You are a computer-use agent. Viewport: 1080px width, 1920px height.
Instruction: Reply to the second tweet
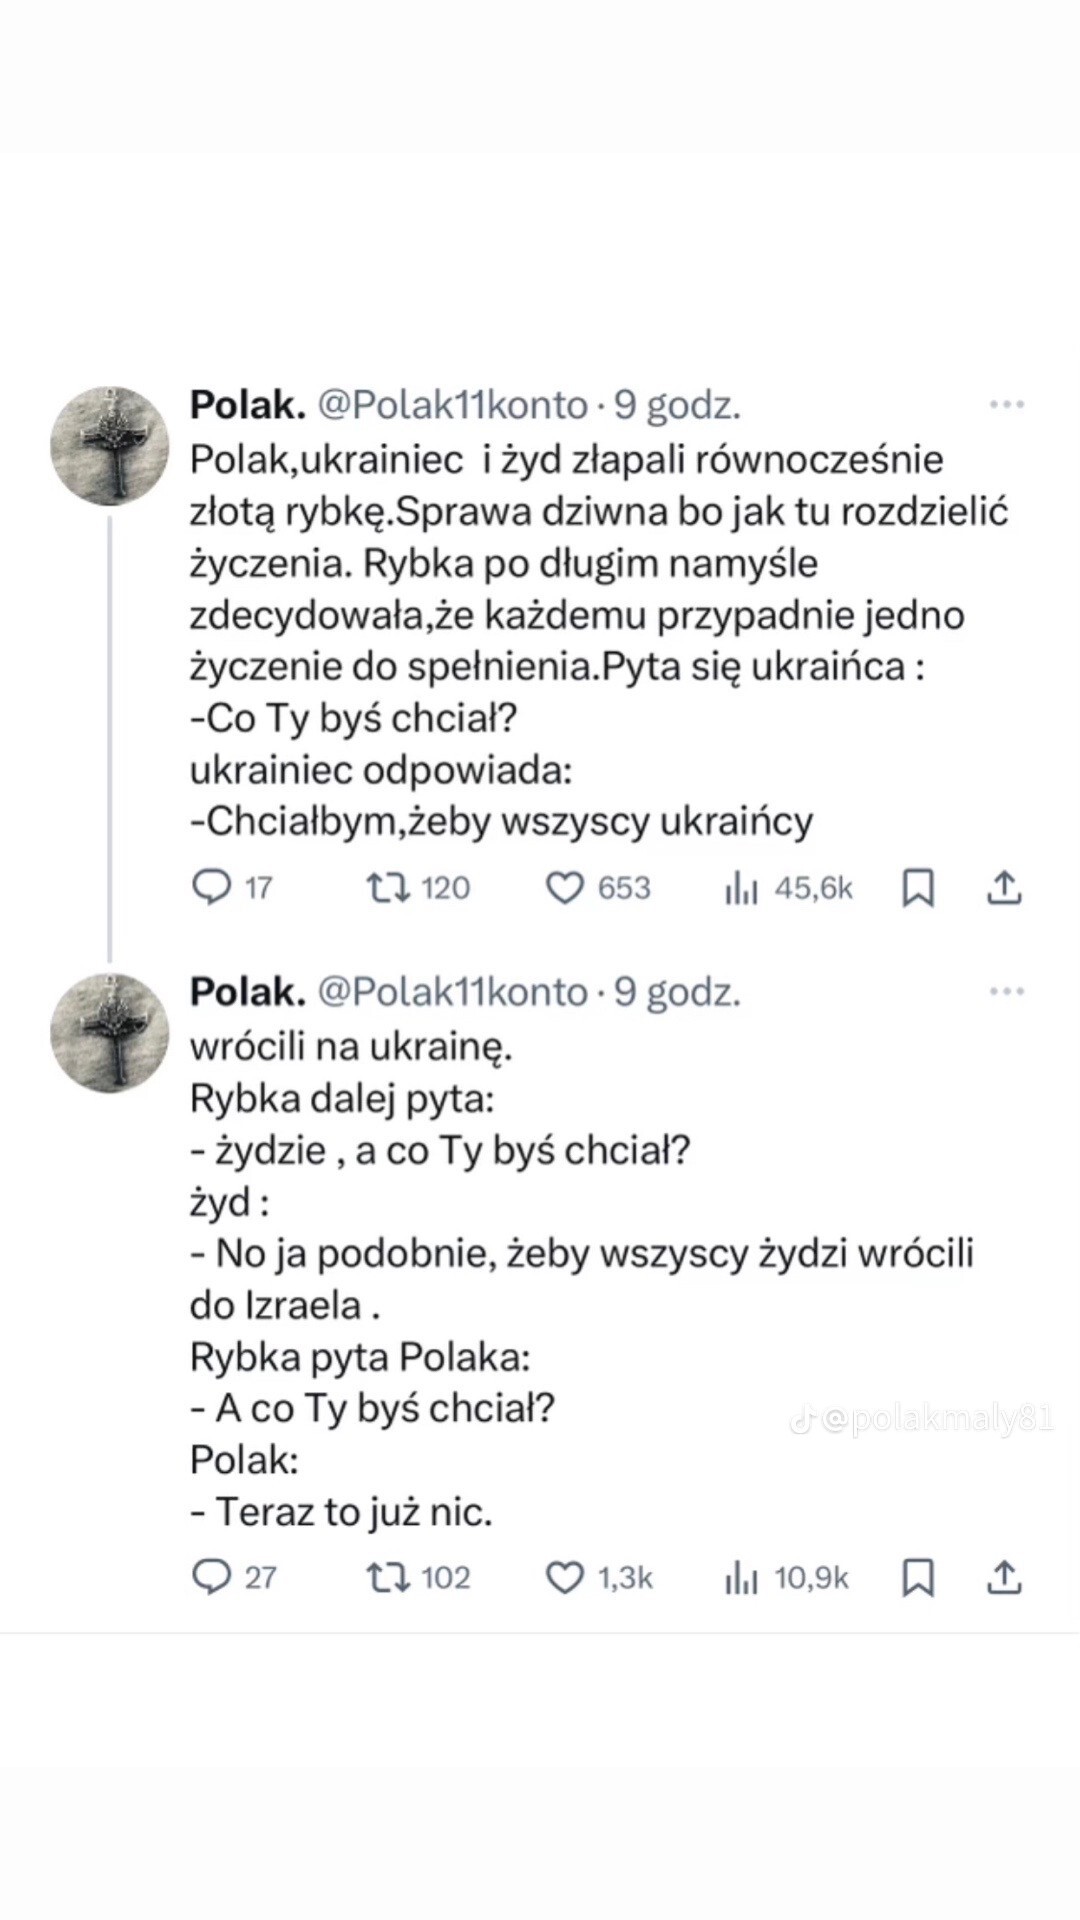tap(213, 1577)
